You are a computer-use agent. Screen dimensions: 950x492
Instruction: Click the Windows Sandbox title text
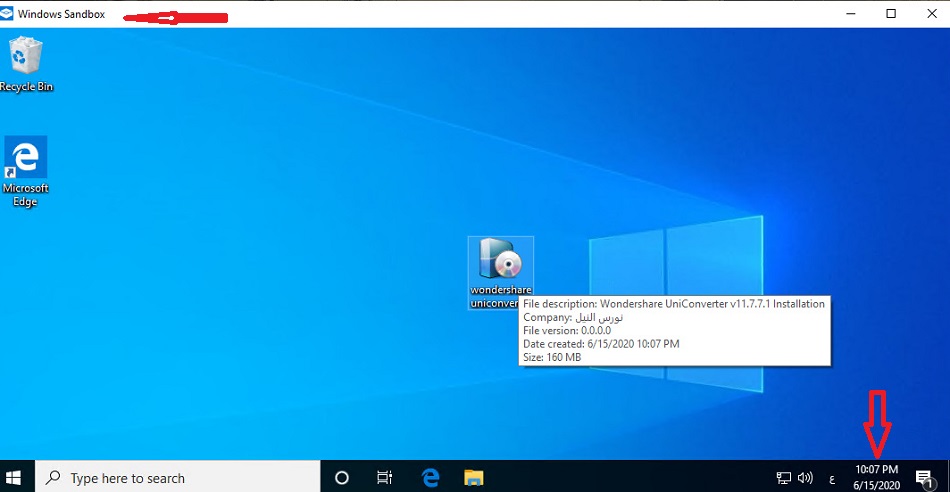61,14
